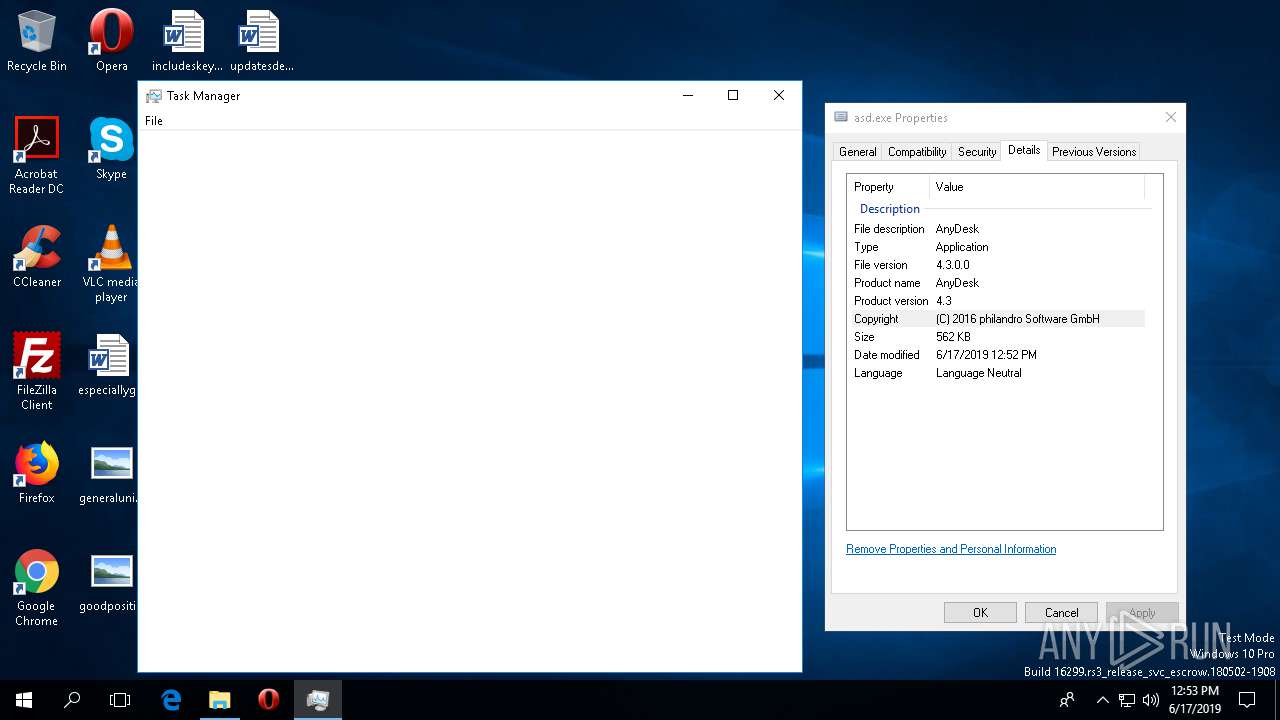
Task: Open VLC media player shortcut
Action: [111, 263]
